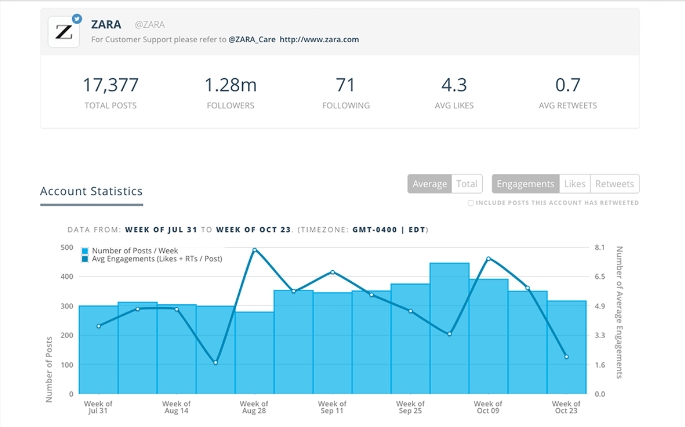Click the 'Week of Sep 11' axis label
Image resolution: width=685 pixels, height=427 pixels.
332,407
